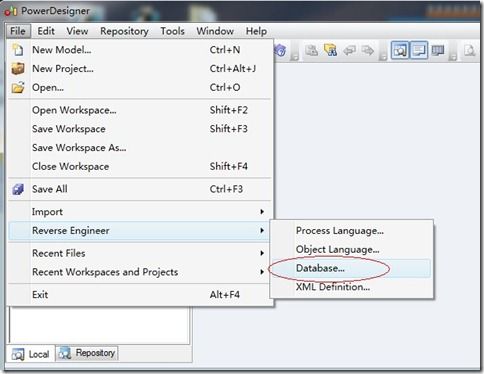This screenshot has height=374, width=484.
Task: Toggle the Output window toolbar button
Action: (419, 51)
